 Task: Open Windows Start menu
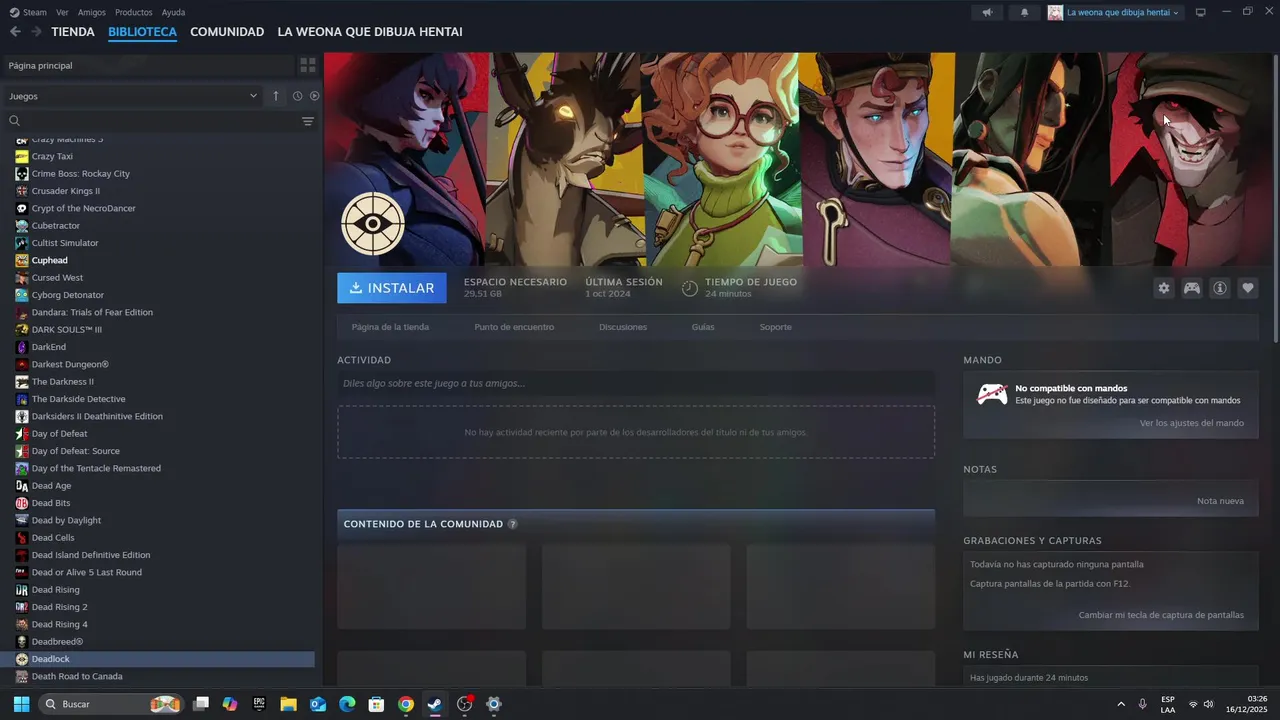click(x=21, y=704)
